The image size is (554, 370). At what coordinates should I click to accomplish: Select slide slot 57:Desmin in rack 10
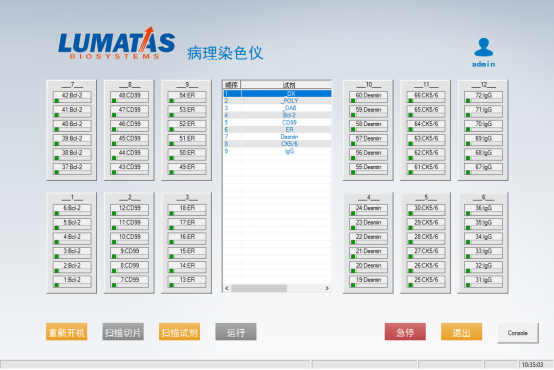pos(368,140)
